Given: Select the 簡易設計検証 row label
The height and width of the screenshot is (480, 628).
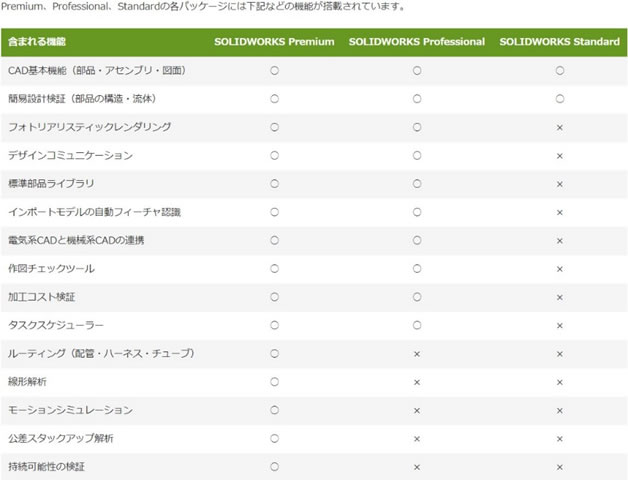Looking at the screenshot, I should tap(83, 99).
